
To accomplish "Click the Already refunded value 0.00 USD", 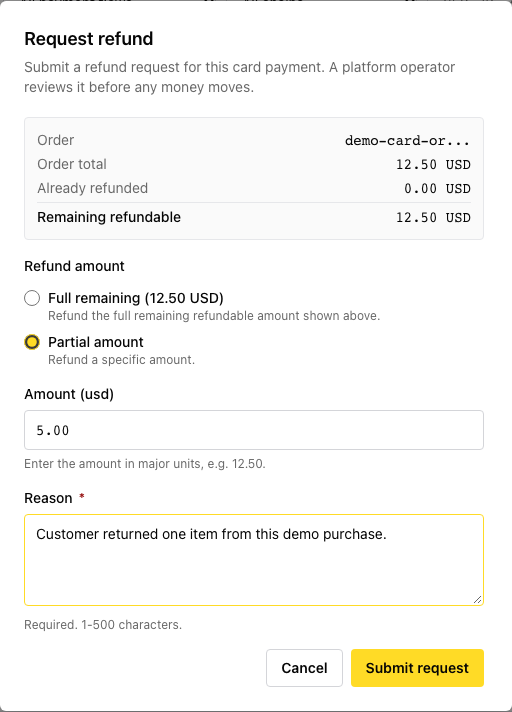I will tap(437, 188).
